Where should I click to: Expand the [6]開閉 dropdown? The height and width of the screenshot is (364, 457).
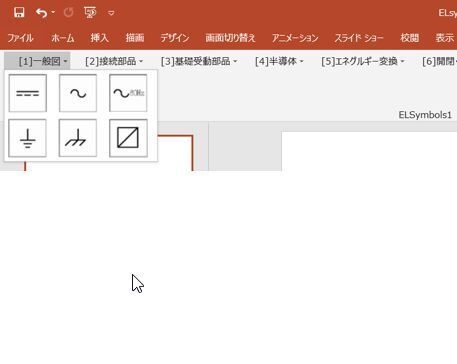[439, 61]
